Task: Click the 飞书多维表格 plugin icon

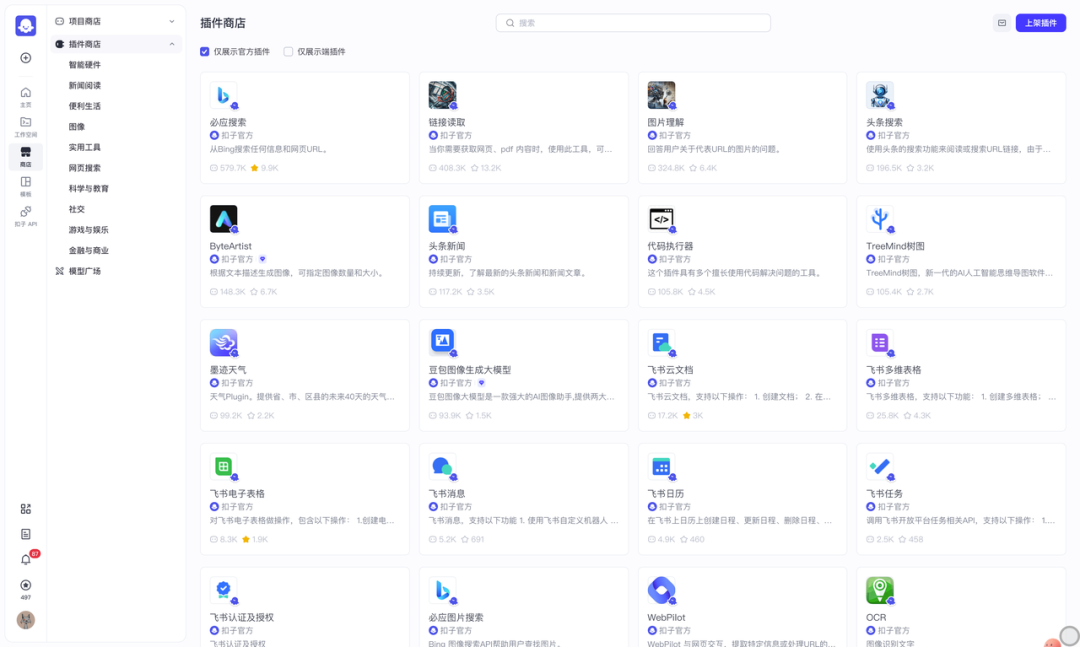Action: 880,342
